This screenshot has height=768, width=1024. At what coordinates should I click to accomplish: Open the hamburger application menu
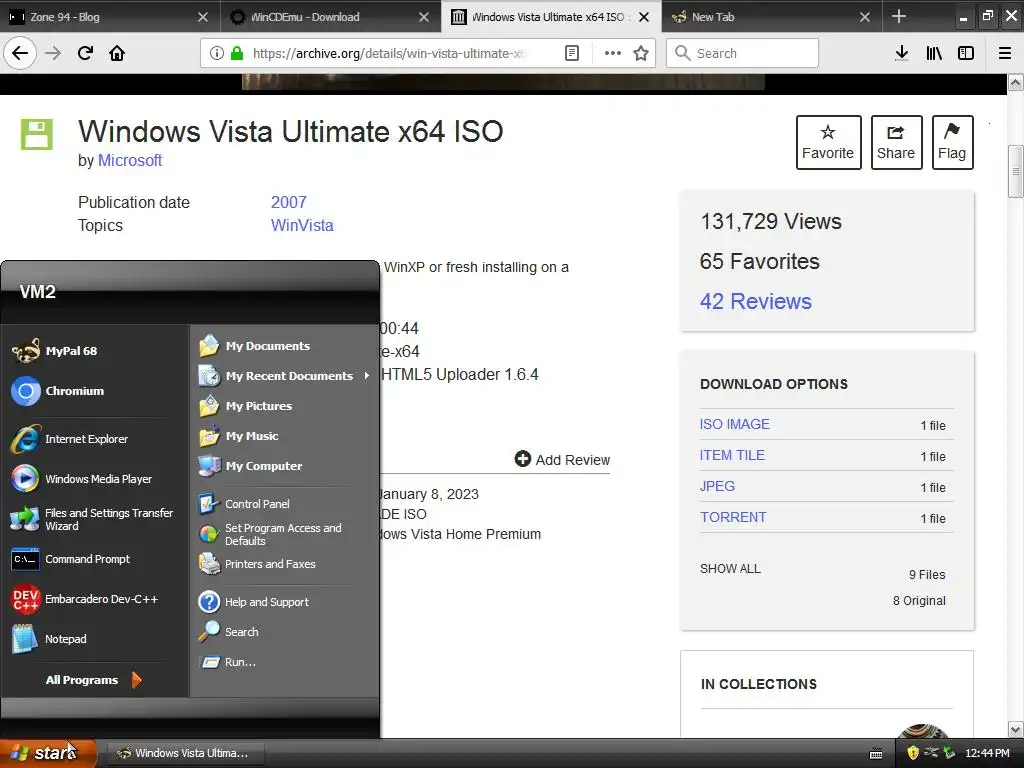[x=1005, y=53]
